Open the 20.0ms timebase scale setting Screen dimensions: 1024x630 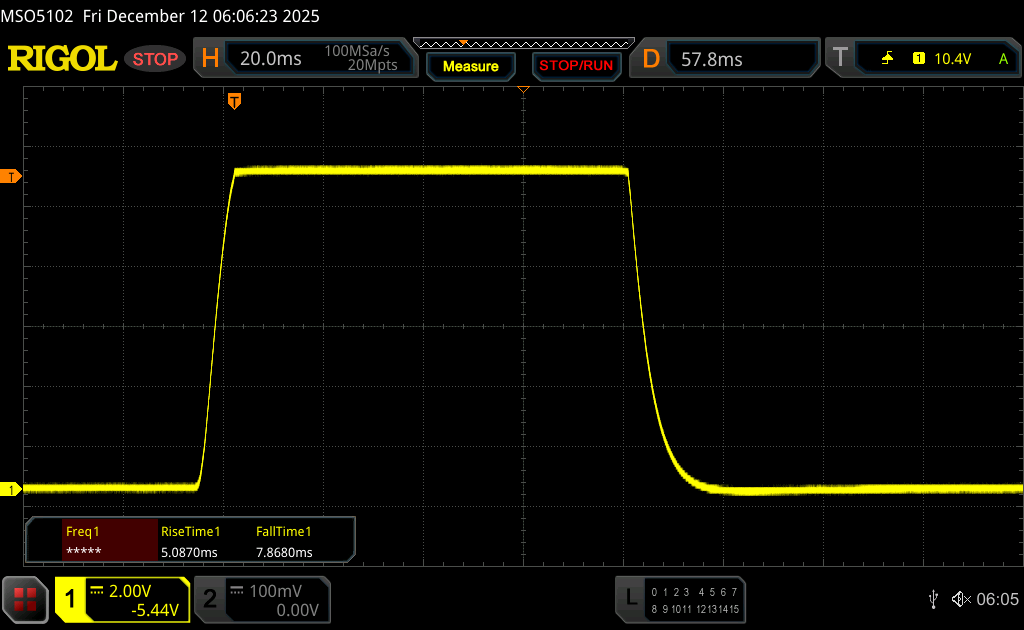271,59
